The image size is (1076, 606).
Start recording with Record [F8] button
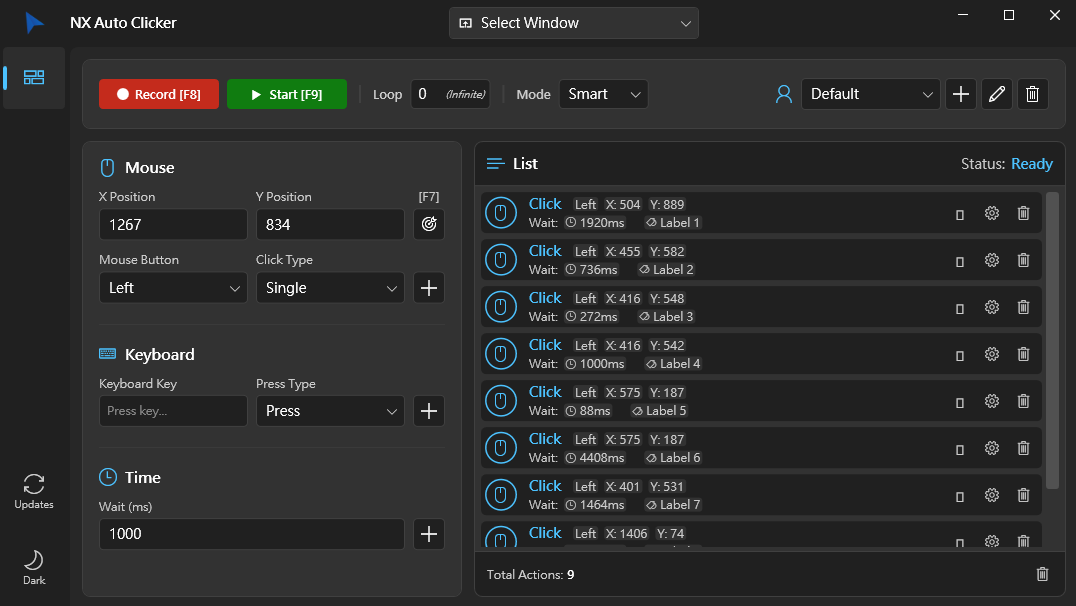[159, 94]
